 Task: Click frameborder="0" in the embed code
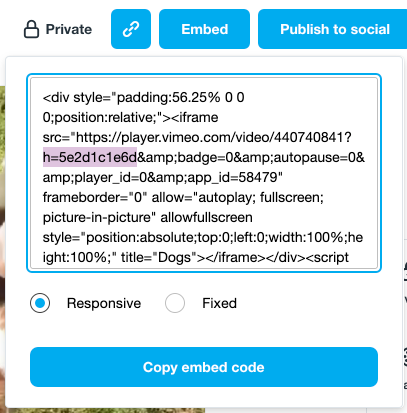pos(95,197)
